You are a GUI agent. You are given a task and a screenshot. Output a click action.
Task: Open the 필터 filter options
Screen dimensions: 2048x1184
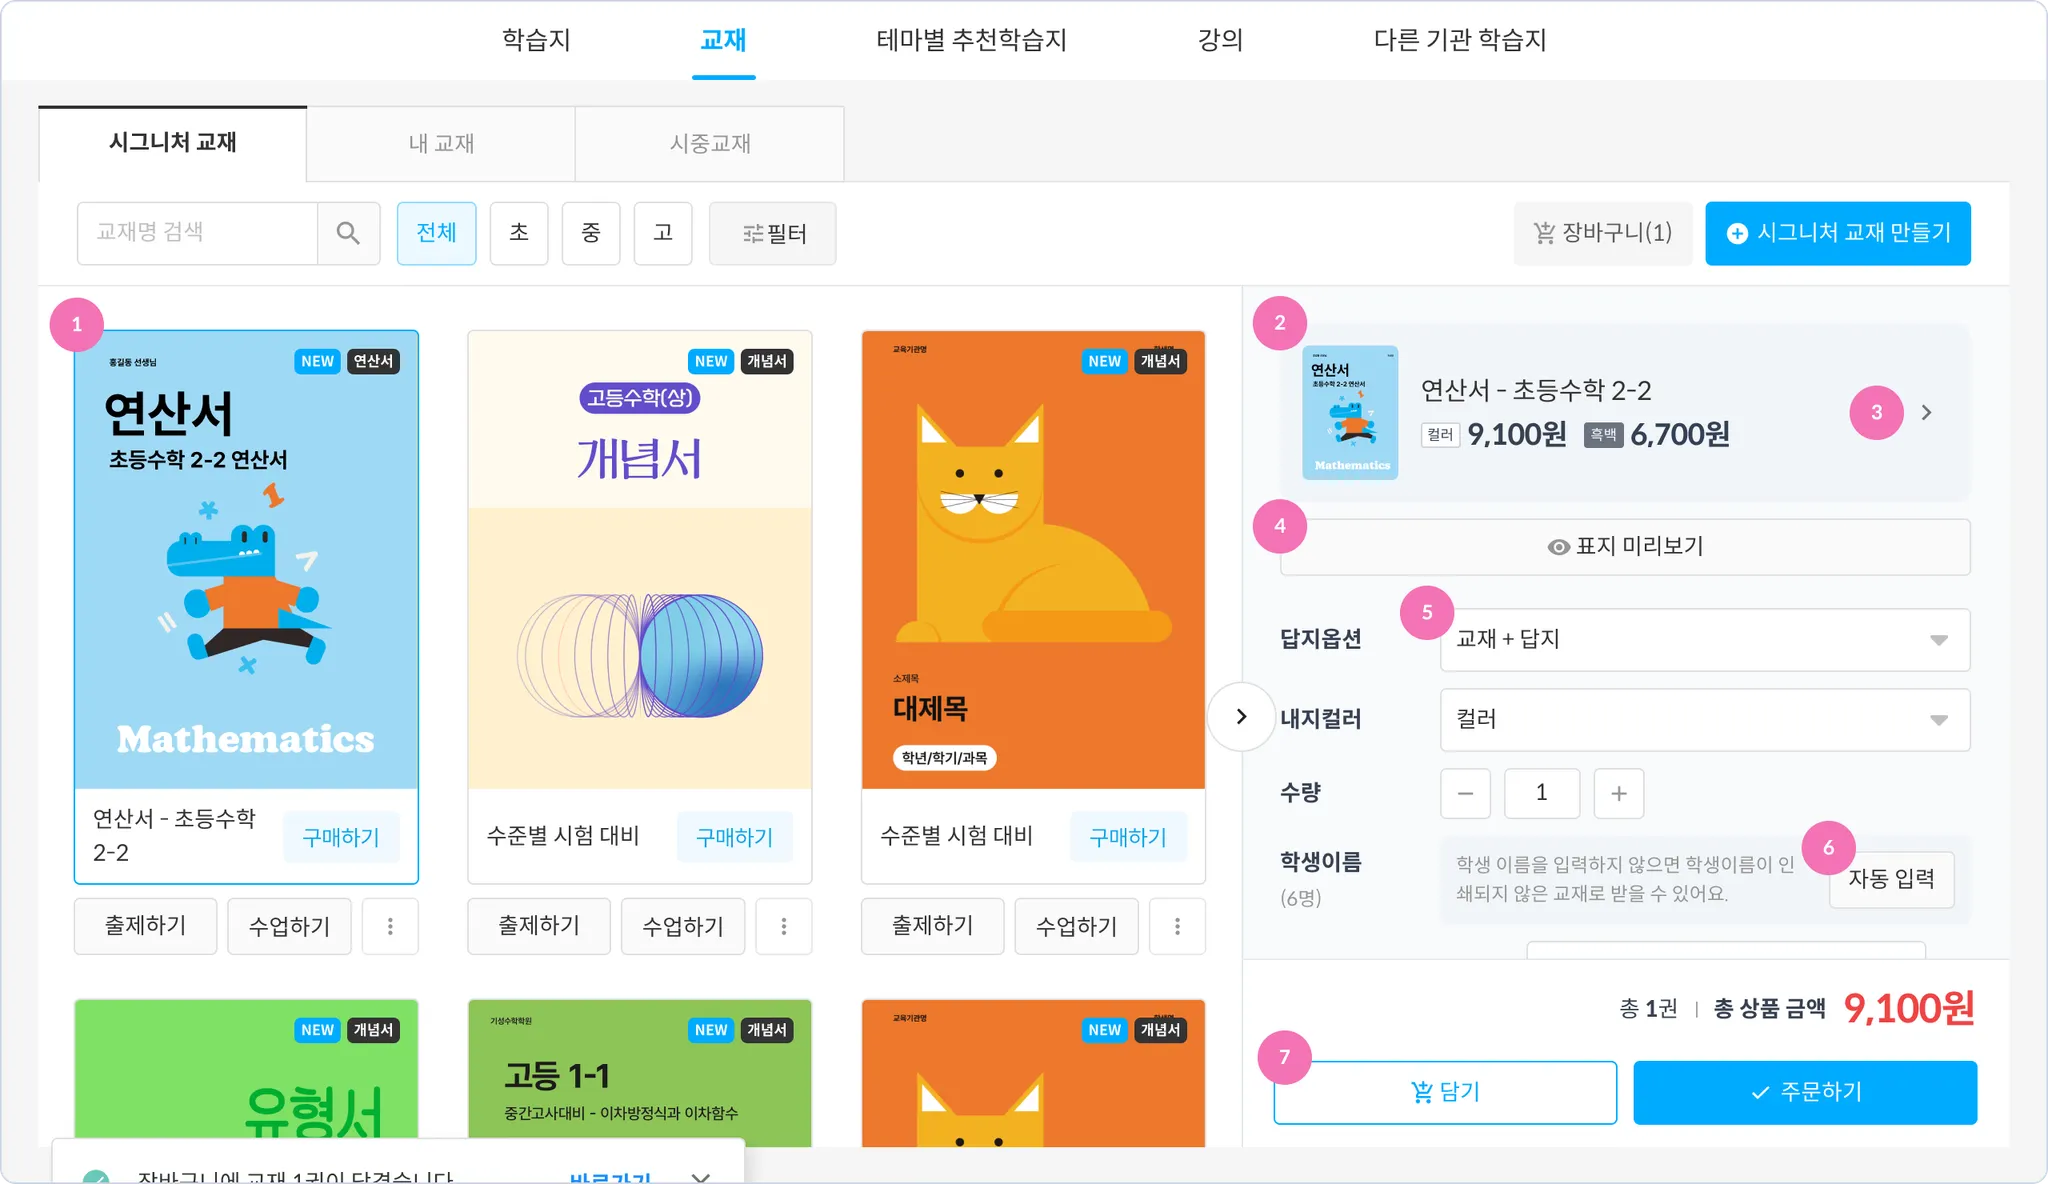pos(773,233)
